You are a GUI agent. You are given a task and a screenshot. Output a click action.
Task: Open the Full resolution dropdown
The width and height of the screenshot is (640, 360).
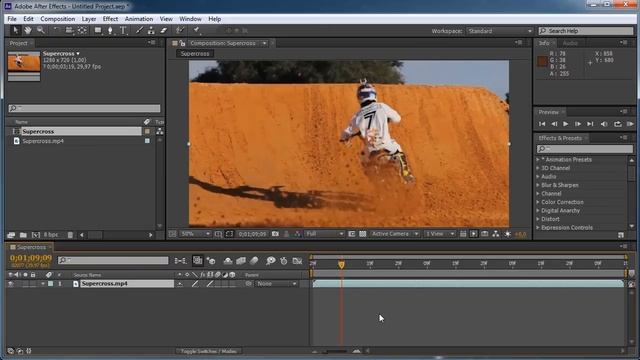[324, 234]
